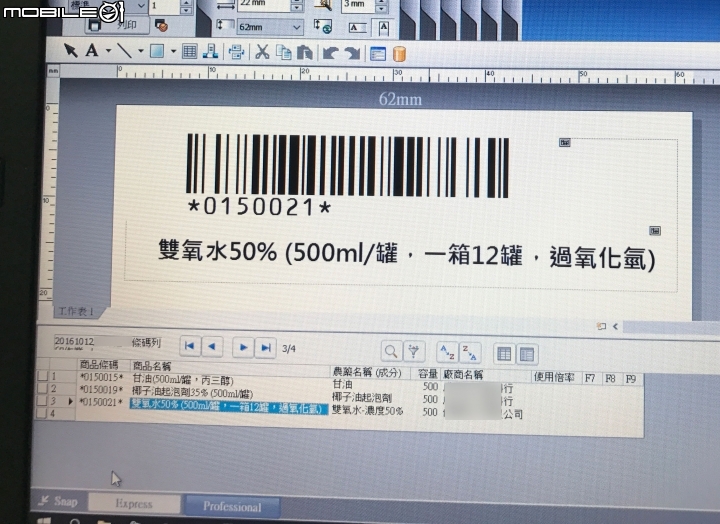Open the text tool dropdown arrow
The width and height of the screenshot is (720, 524).
point(108,51)
